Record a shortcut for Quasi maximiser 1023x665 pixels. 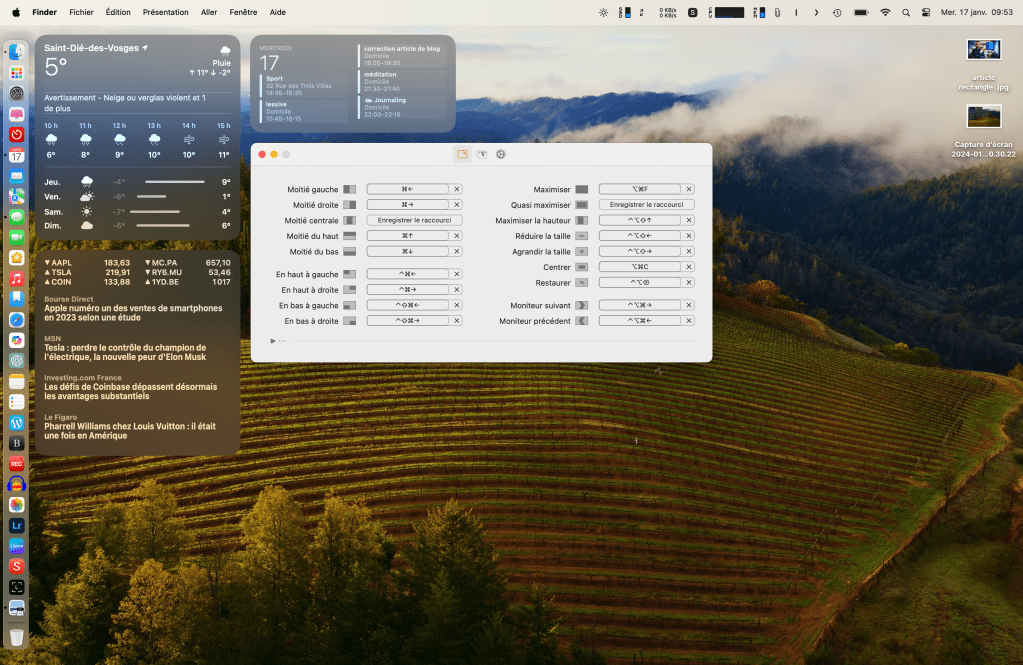pos(646,204)
